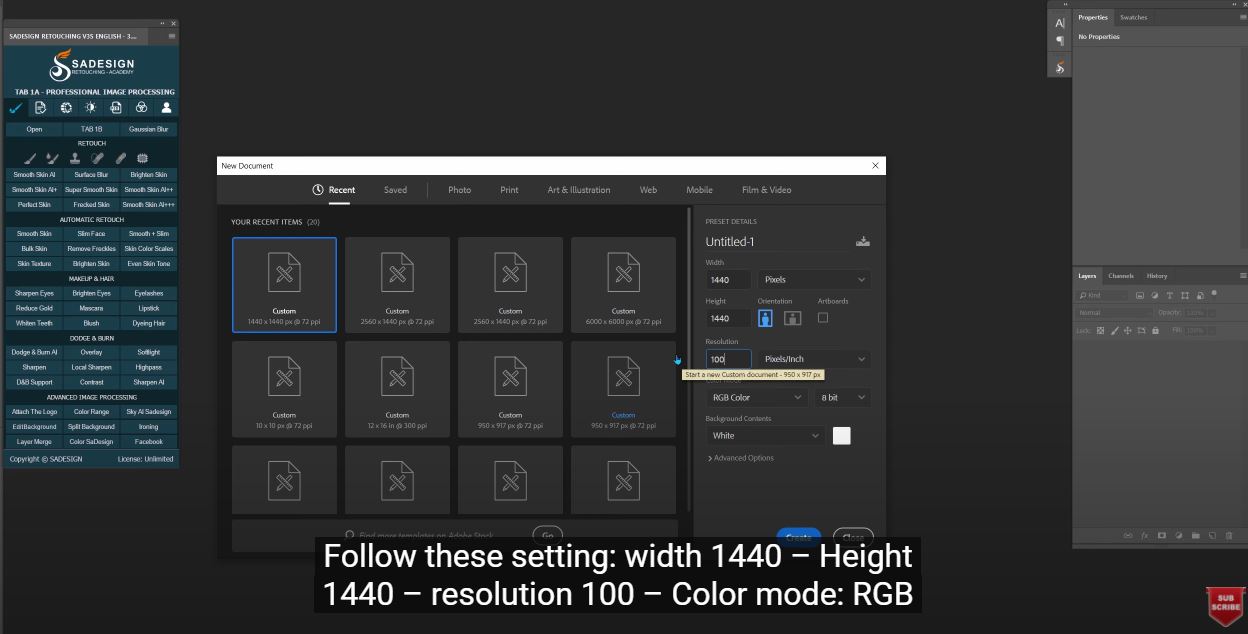Click the Smooth Skin AI button
Image resolution: width=1248 pixels, height=634 pixels.
click(x=34, y=175)
